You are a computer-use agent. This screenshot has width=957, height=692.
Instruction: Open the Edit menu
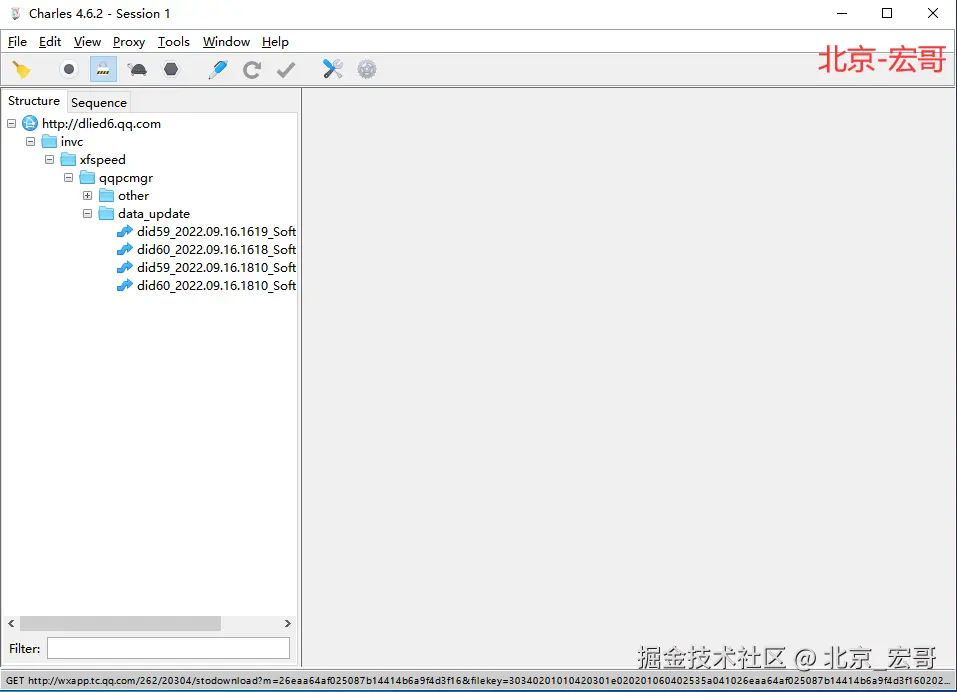coord(49,42)
